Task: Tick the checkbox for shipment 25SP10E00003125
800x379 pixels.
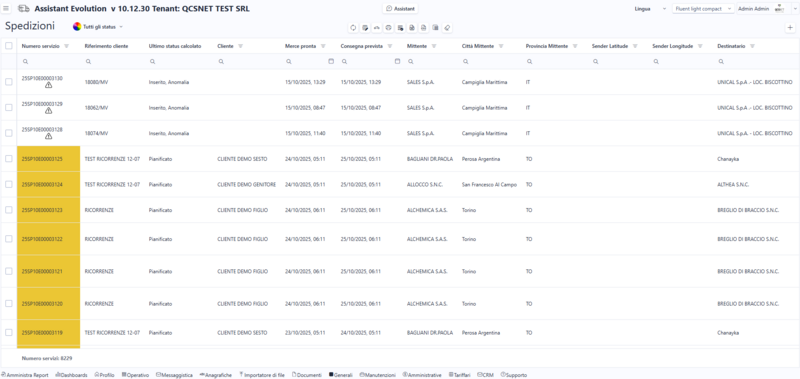Action: point(9,159)
